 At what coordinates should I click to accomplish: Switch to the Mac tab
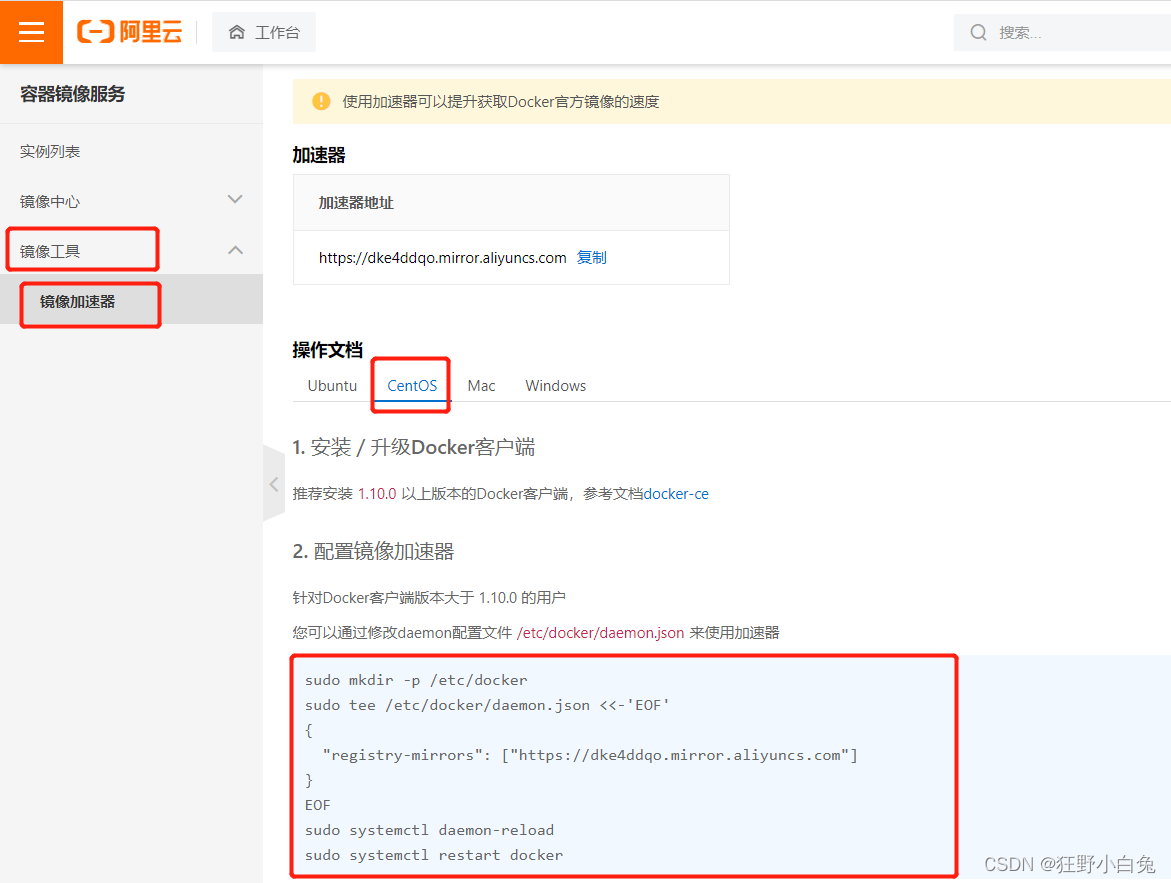click(x=481, y=385)
